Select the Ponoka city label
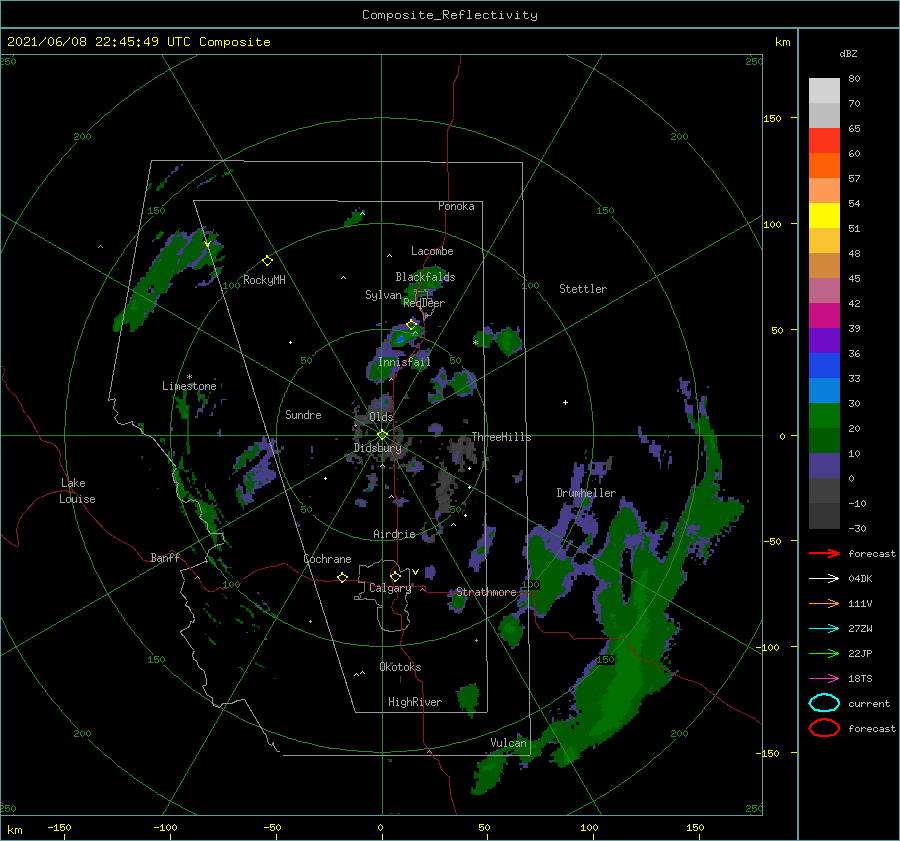The height and width of the screenshot is (841, 900). tap(456, 206)
